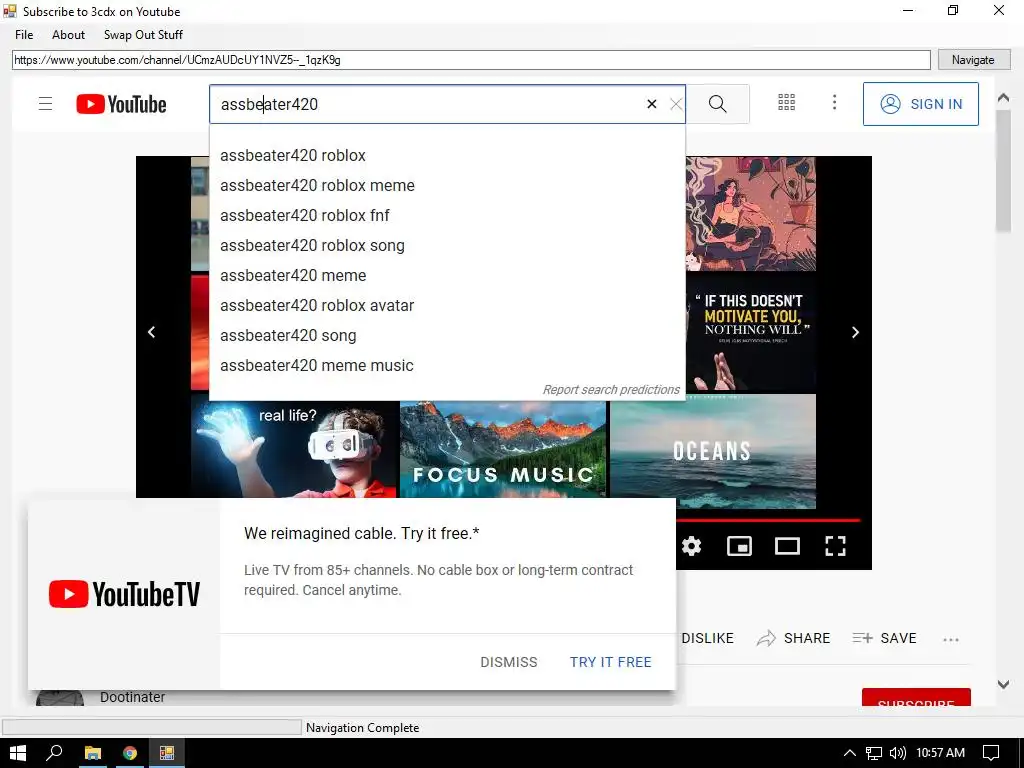Open the YouTube apps grid icon
This screenshot has width=1024, height=768.
click(x=786, y=103)
